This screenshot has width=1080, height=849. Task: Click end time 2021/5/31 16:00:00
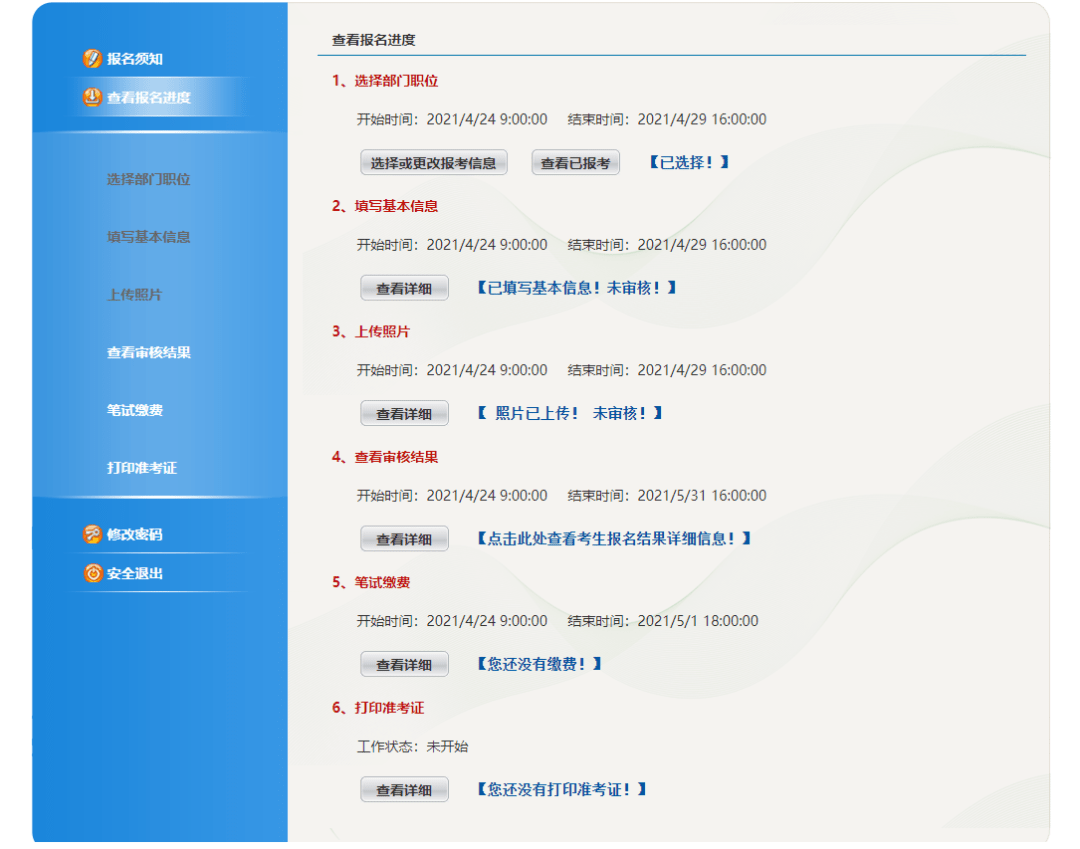[x=702, y=496]
